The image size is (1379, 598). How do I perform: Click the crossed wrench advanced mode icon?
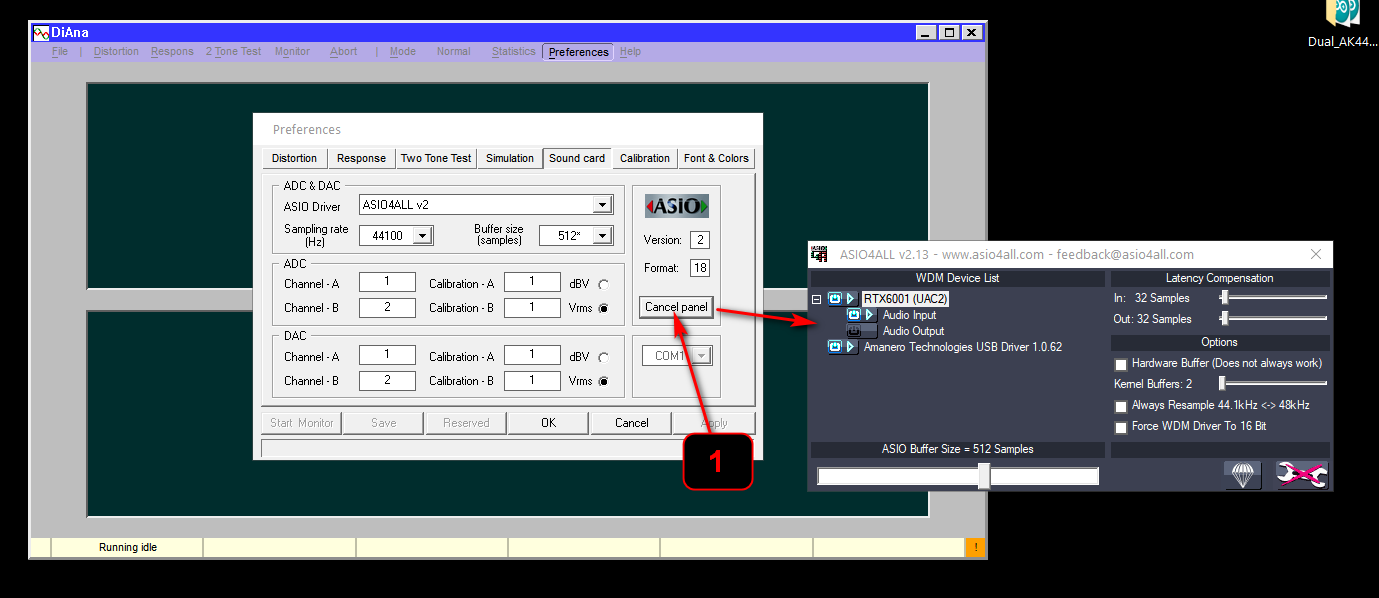point(1302,475)
